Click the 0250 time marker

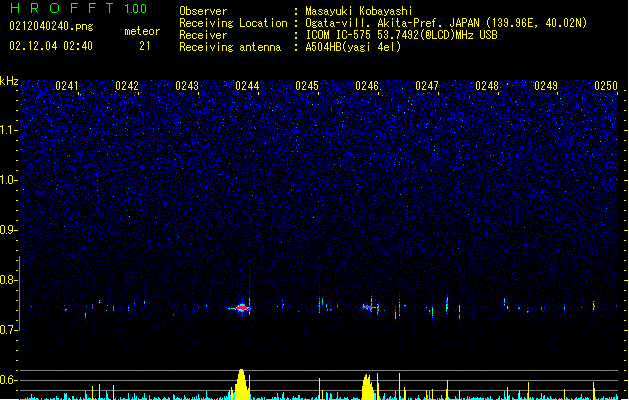pyautogui.click(x=606, y=86)
